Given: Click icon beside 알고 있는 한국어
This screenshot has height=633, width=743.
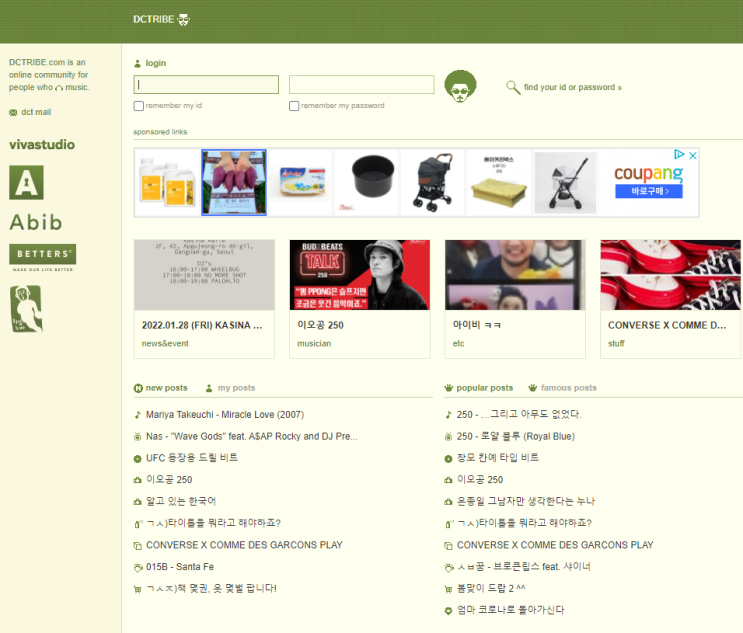Looking at the screenshot, I should point(137,502).
